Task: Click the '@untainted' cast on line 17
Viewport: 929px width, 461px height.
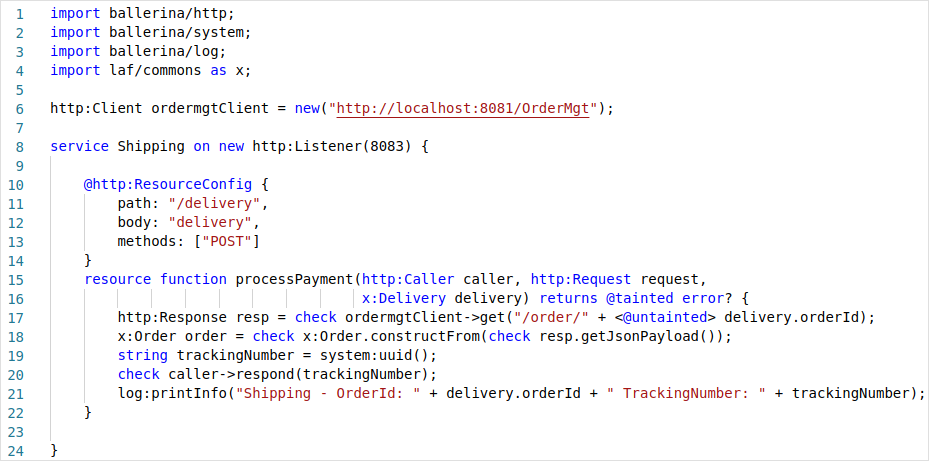Action: [665, 317]
